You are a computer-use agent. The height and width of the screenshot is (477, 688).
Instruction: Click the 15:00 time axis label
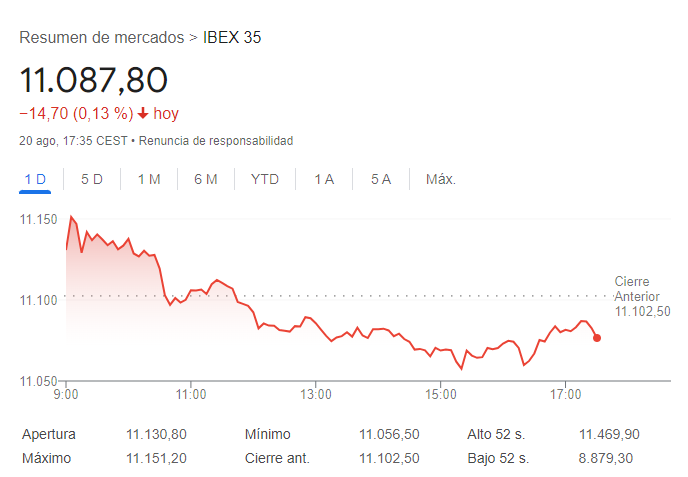click(x=441, y=395)
